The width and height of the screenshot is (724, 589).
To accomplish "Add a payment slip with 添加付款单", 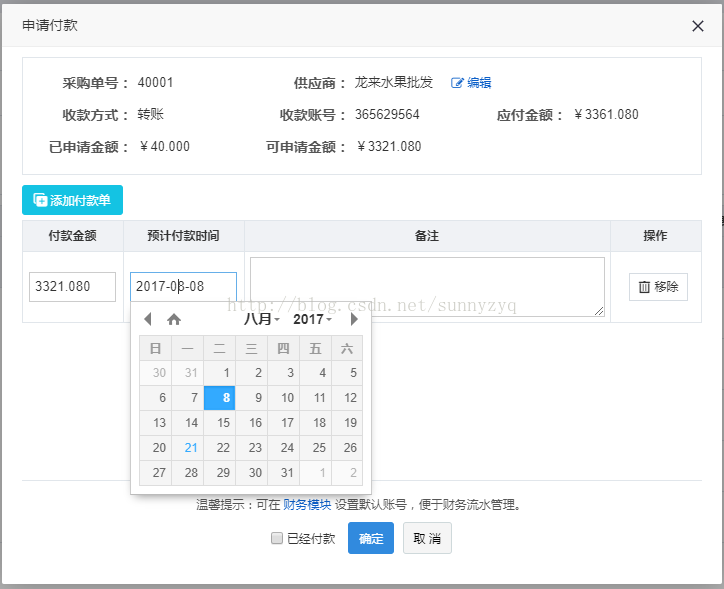I will (x=72, y=200).
